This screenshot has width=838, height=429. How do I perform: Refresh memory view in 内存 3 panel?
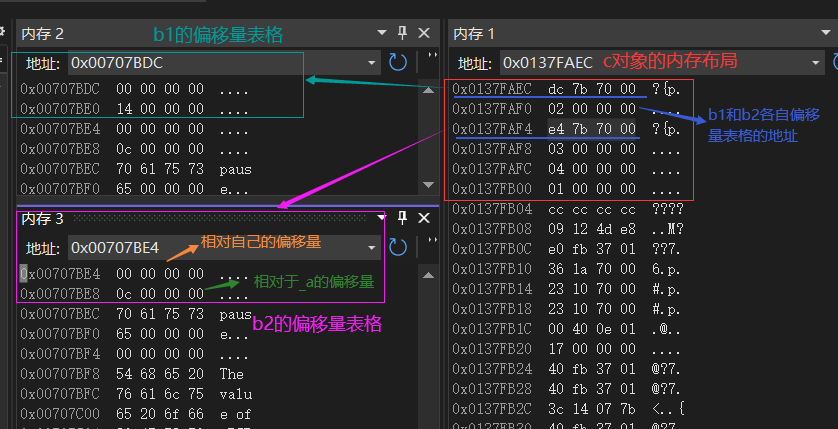pyautogui.click(x=398, y=247)
